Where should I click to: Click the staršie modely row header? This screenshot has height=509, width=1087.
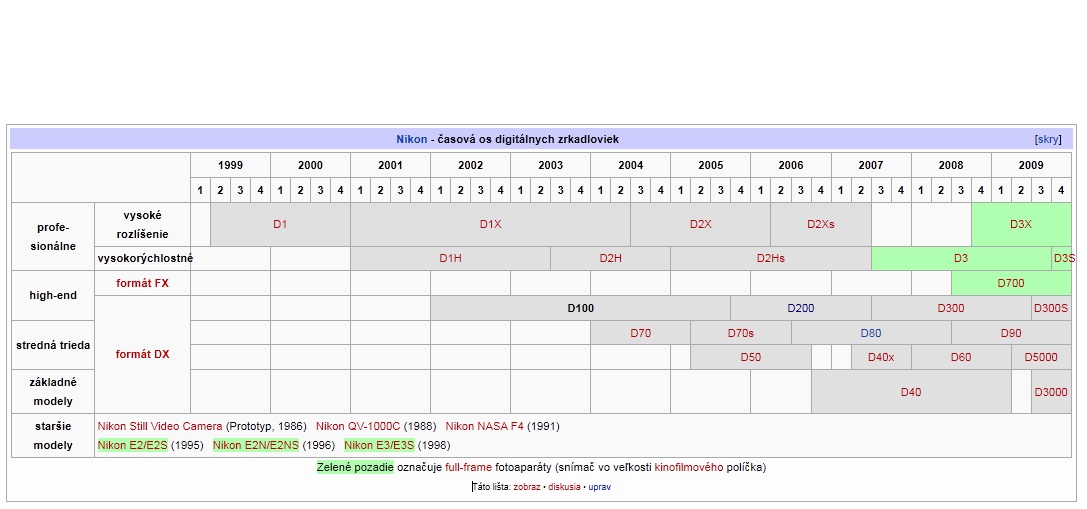tap(53, 435)
